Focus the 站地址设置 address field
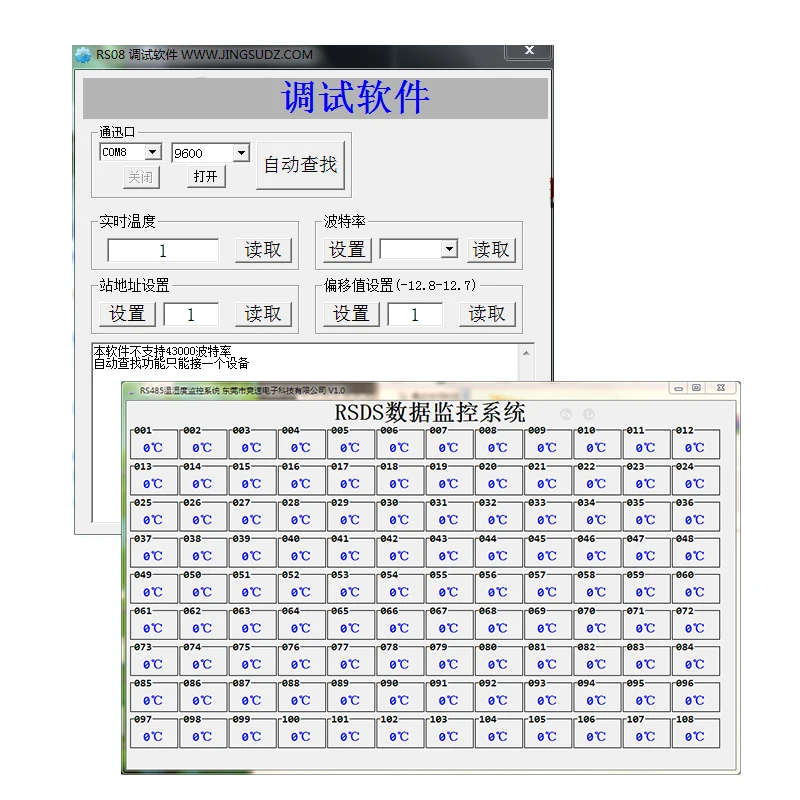 tap(191, 314)
